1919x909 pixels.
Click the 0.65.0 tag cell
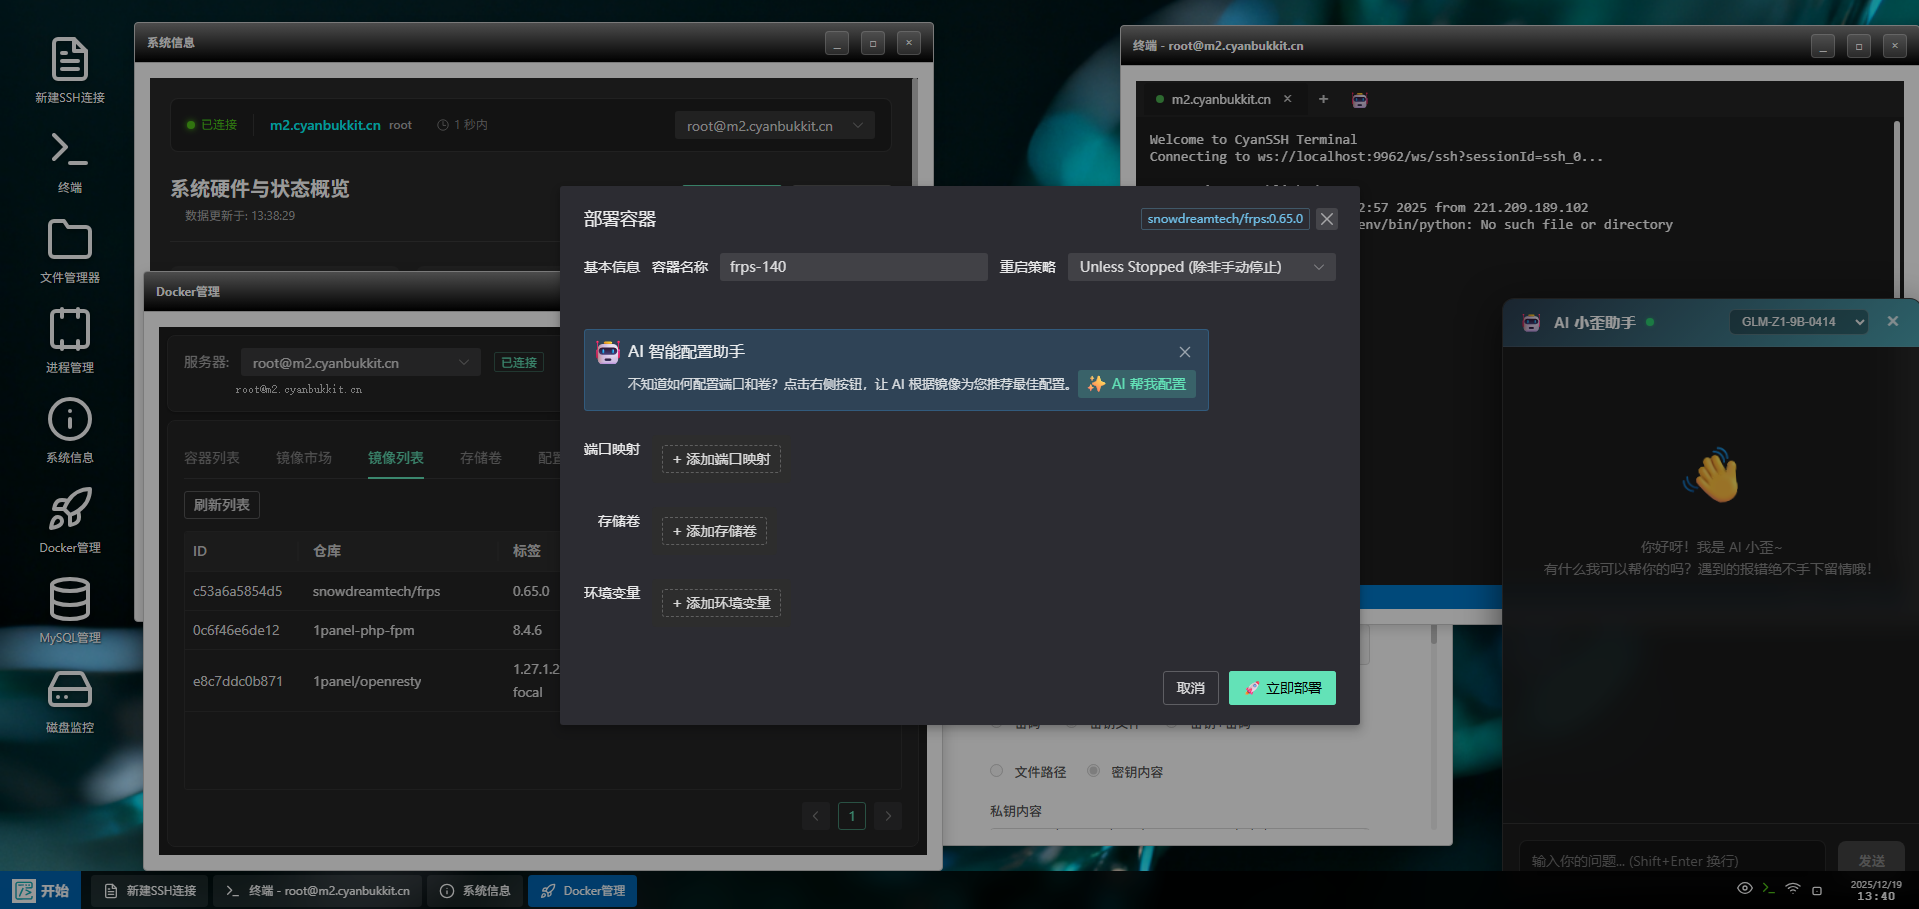coord(531,591)
